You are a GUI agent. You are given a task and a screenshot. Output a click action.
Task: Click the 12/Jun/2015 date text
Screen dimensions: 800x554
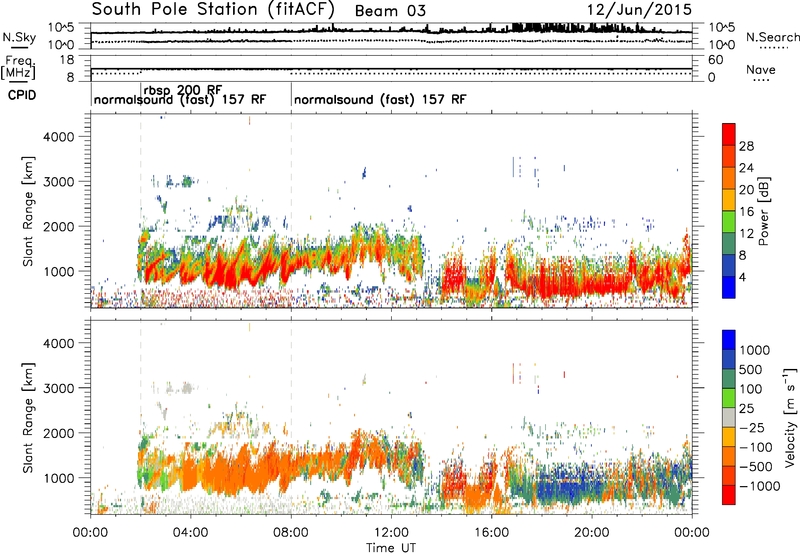[x=639, y=10]
